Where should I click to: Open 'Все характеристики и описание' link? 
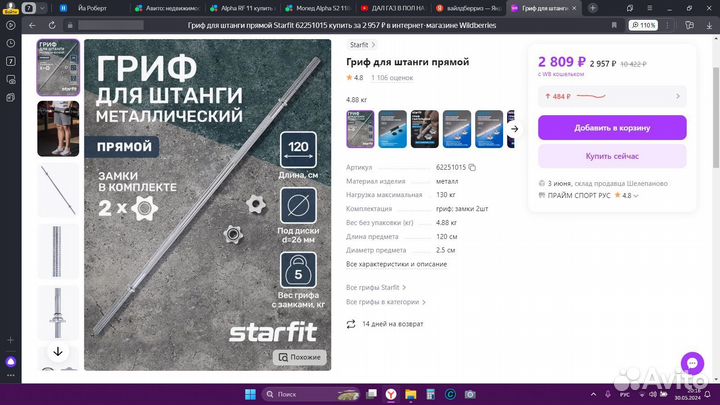pyautogui.click(x=396, y=264)
